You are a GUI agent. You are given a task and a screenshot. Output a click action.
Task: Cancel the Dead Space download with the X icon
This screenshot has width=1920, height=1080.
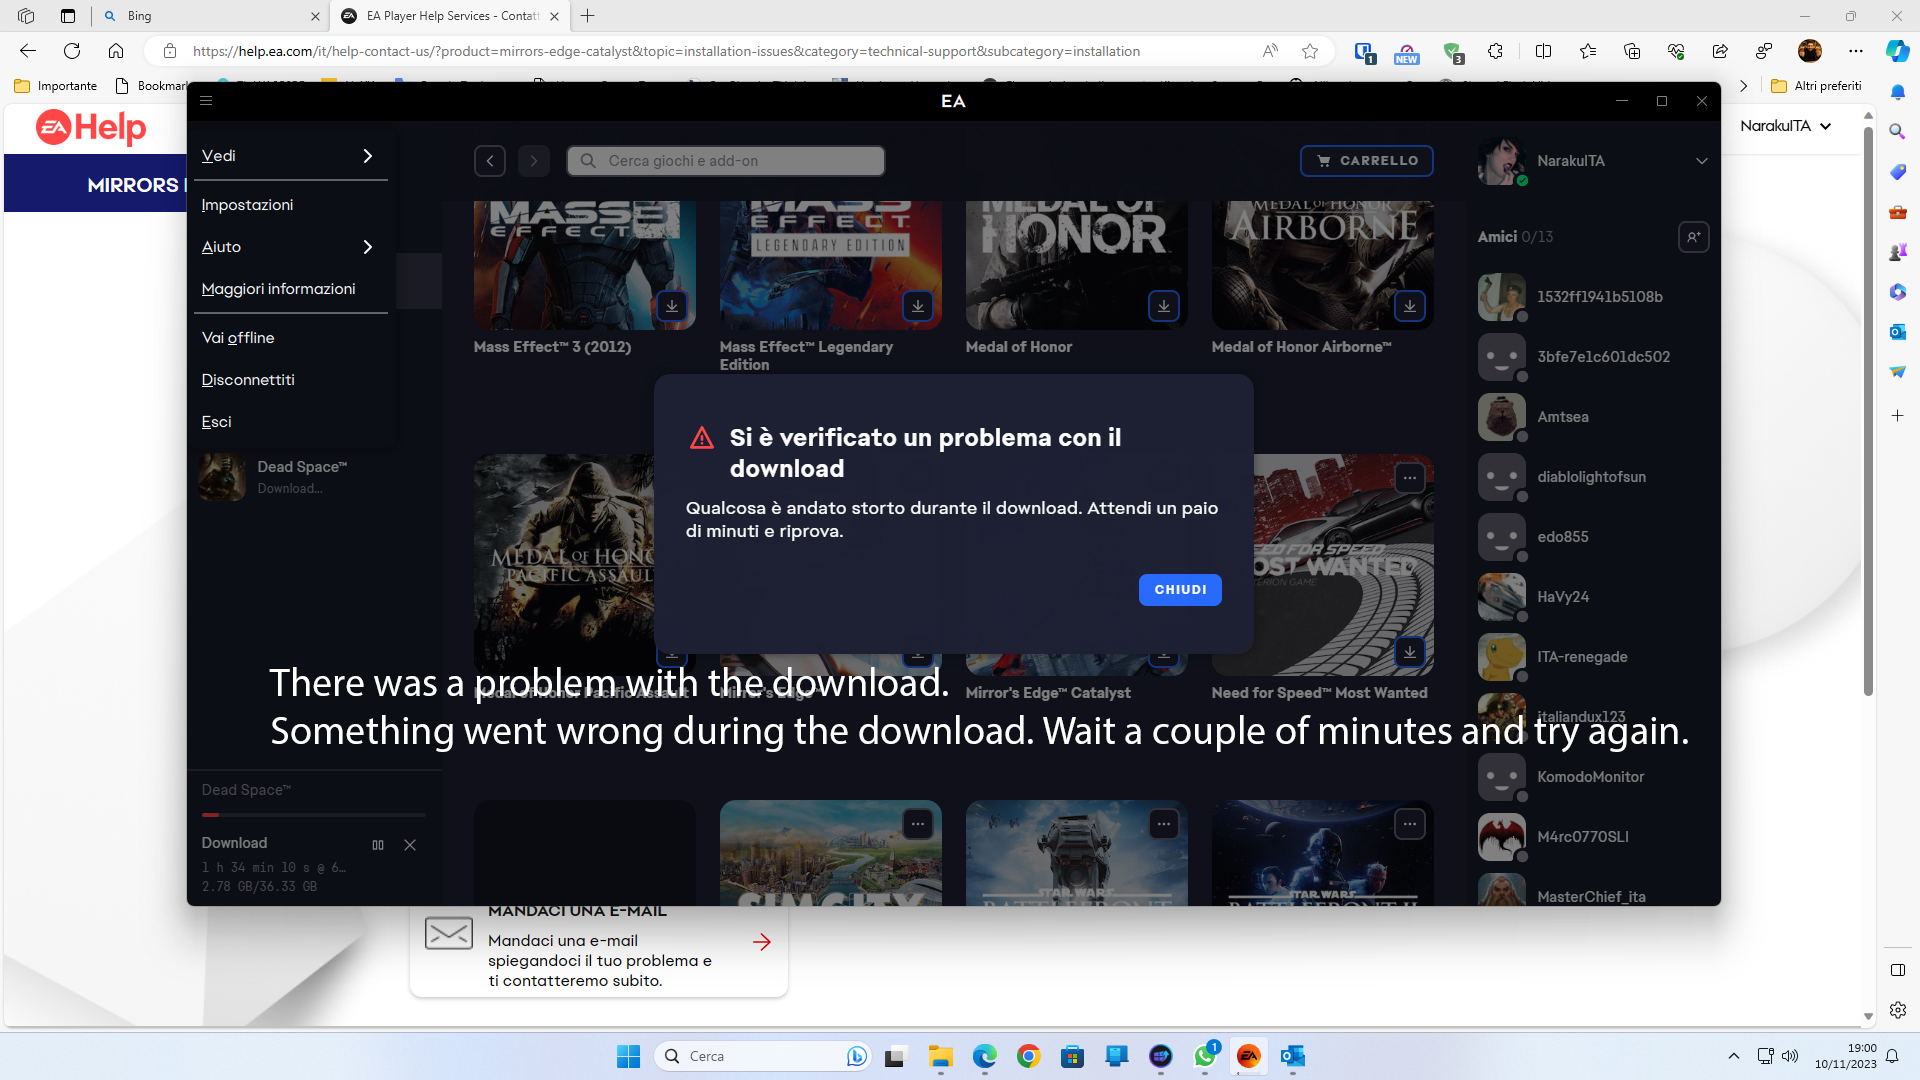pos(410,845)
